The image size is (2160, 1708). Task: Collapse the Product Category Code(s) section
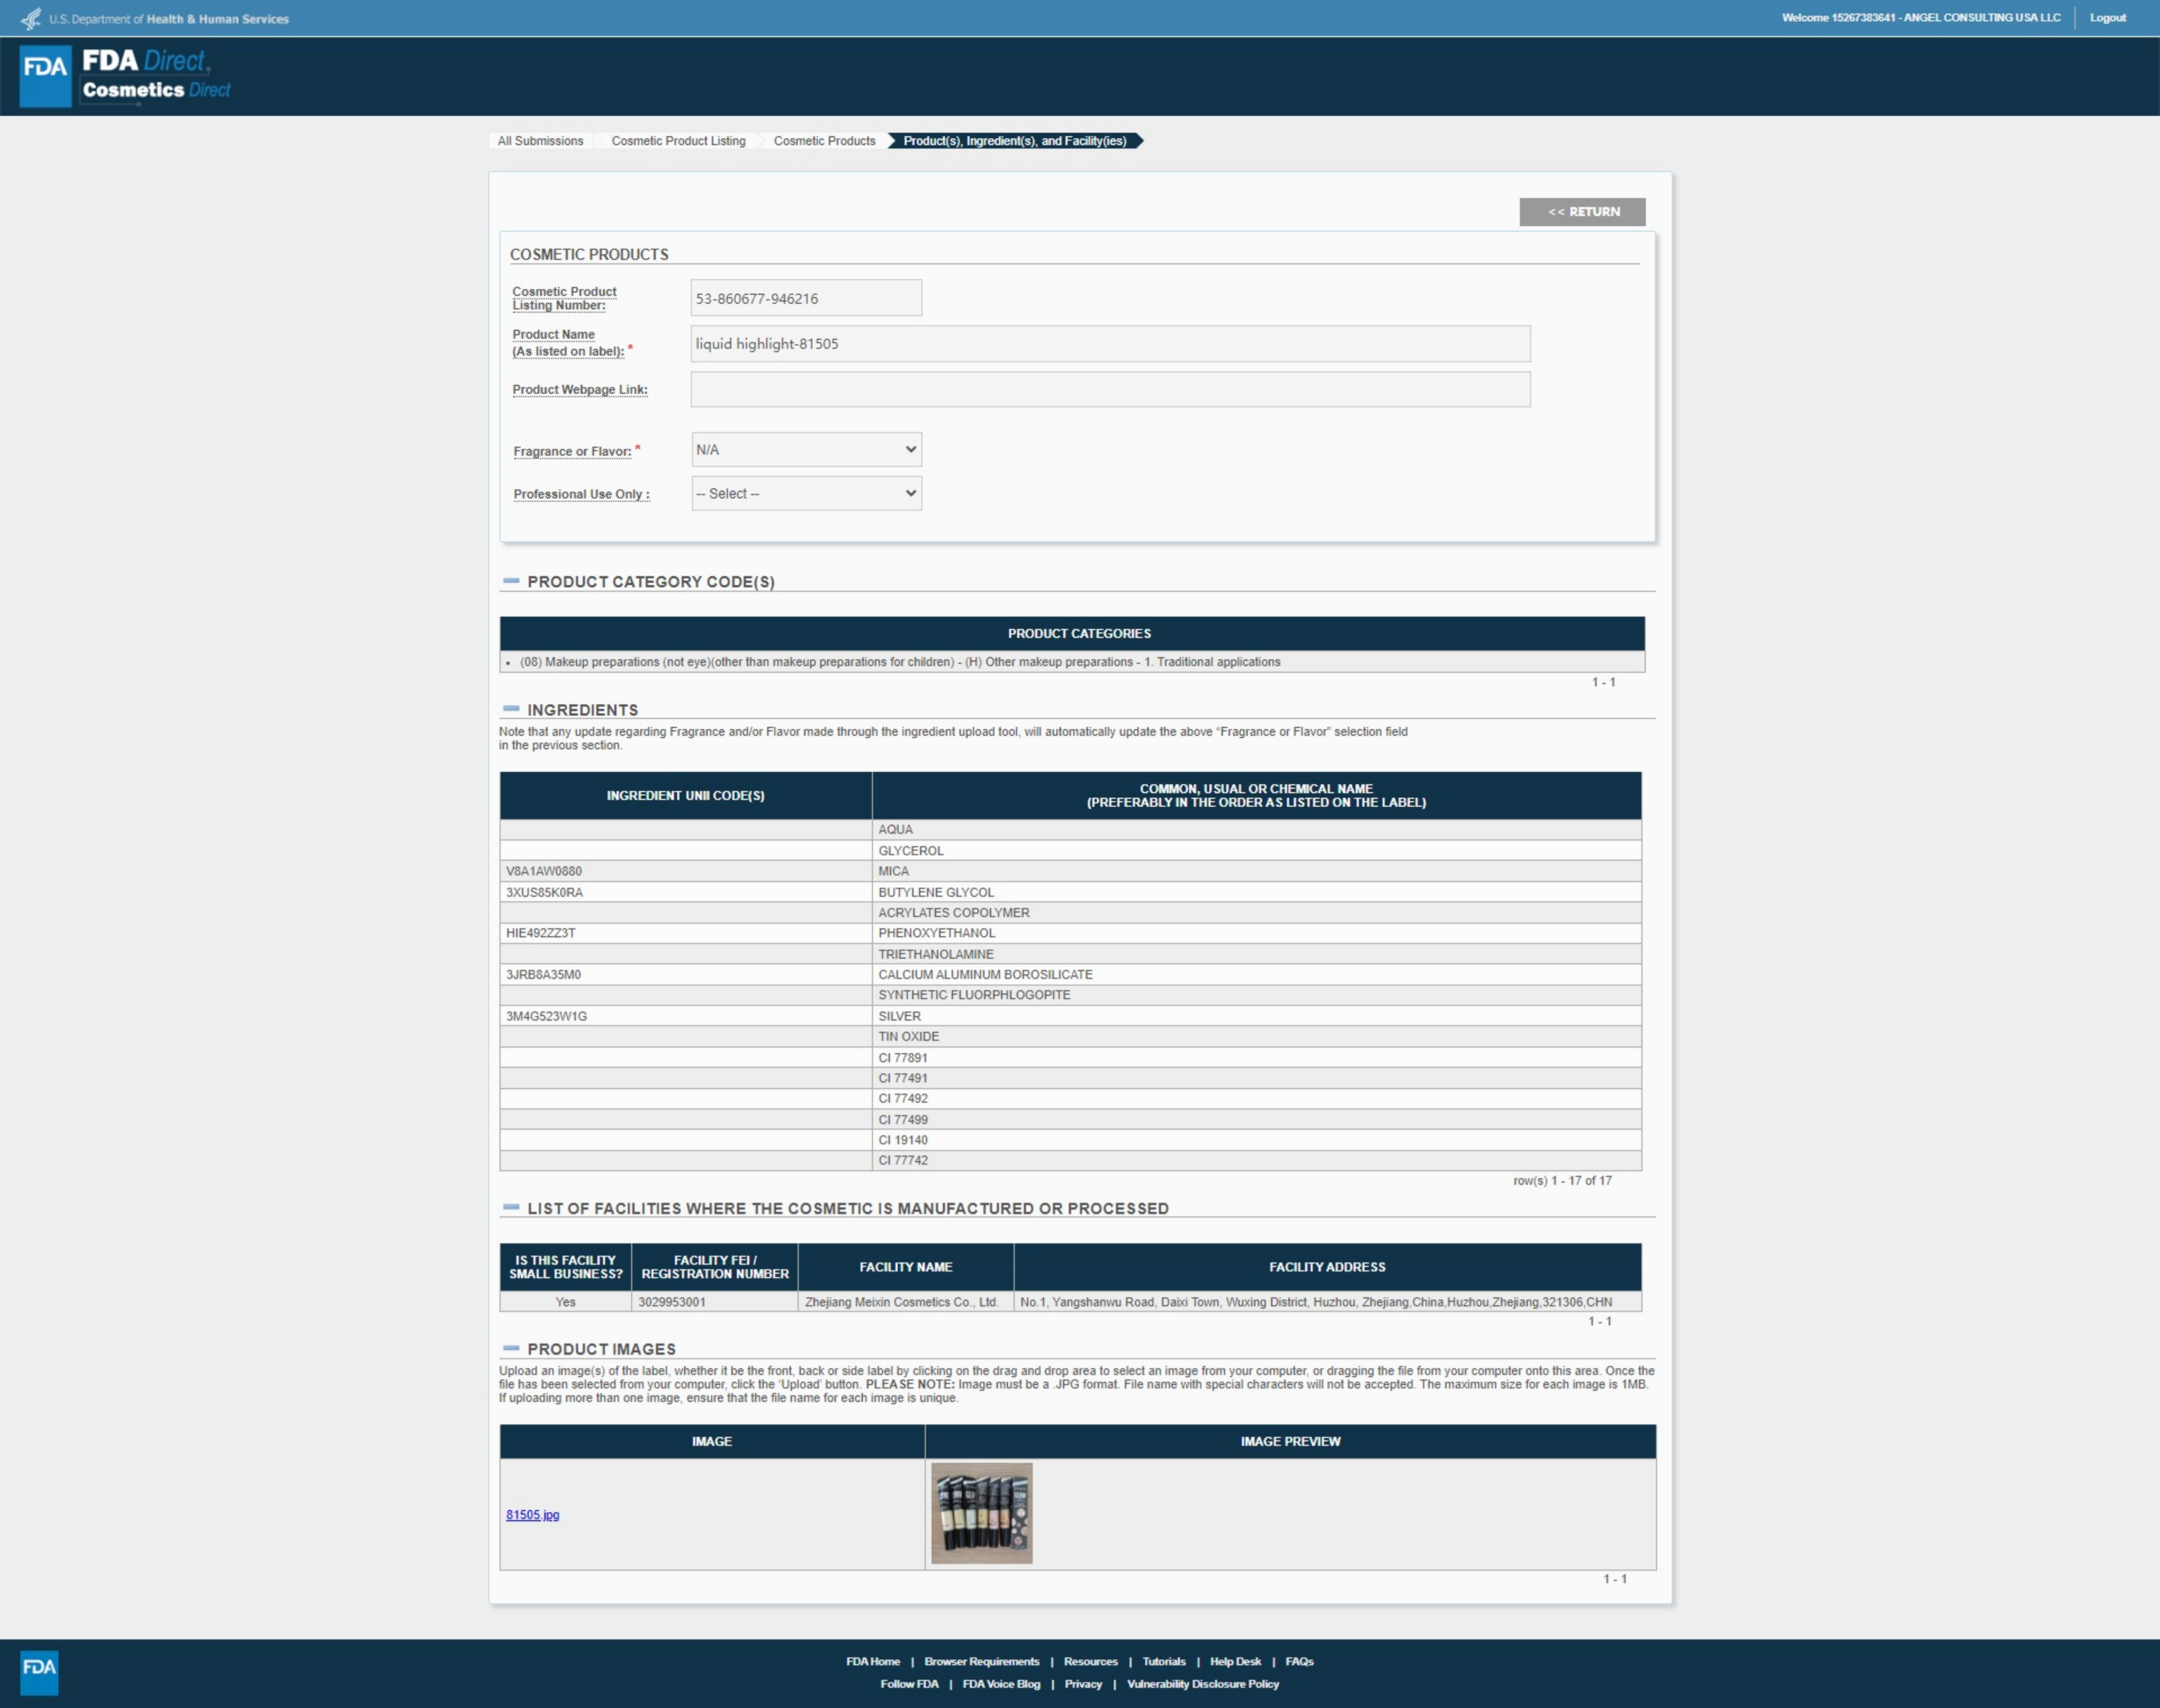511,581
